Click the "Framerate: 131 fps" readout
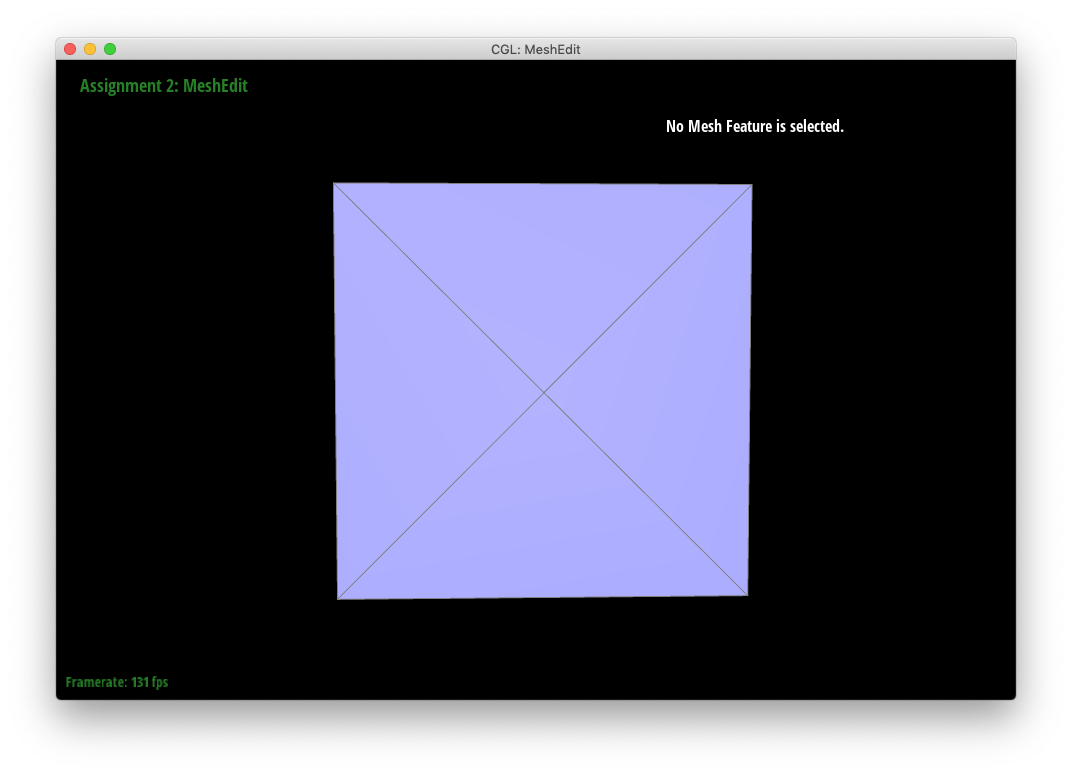Image resolution: width=1072 pixels, height=774 pixels. pyautogui.click(x=117, y=682)
